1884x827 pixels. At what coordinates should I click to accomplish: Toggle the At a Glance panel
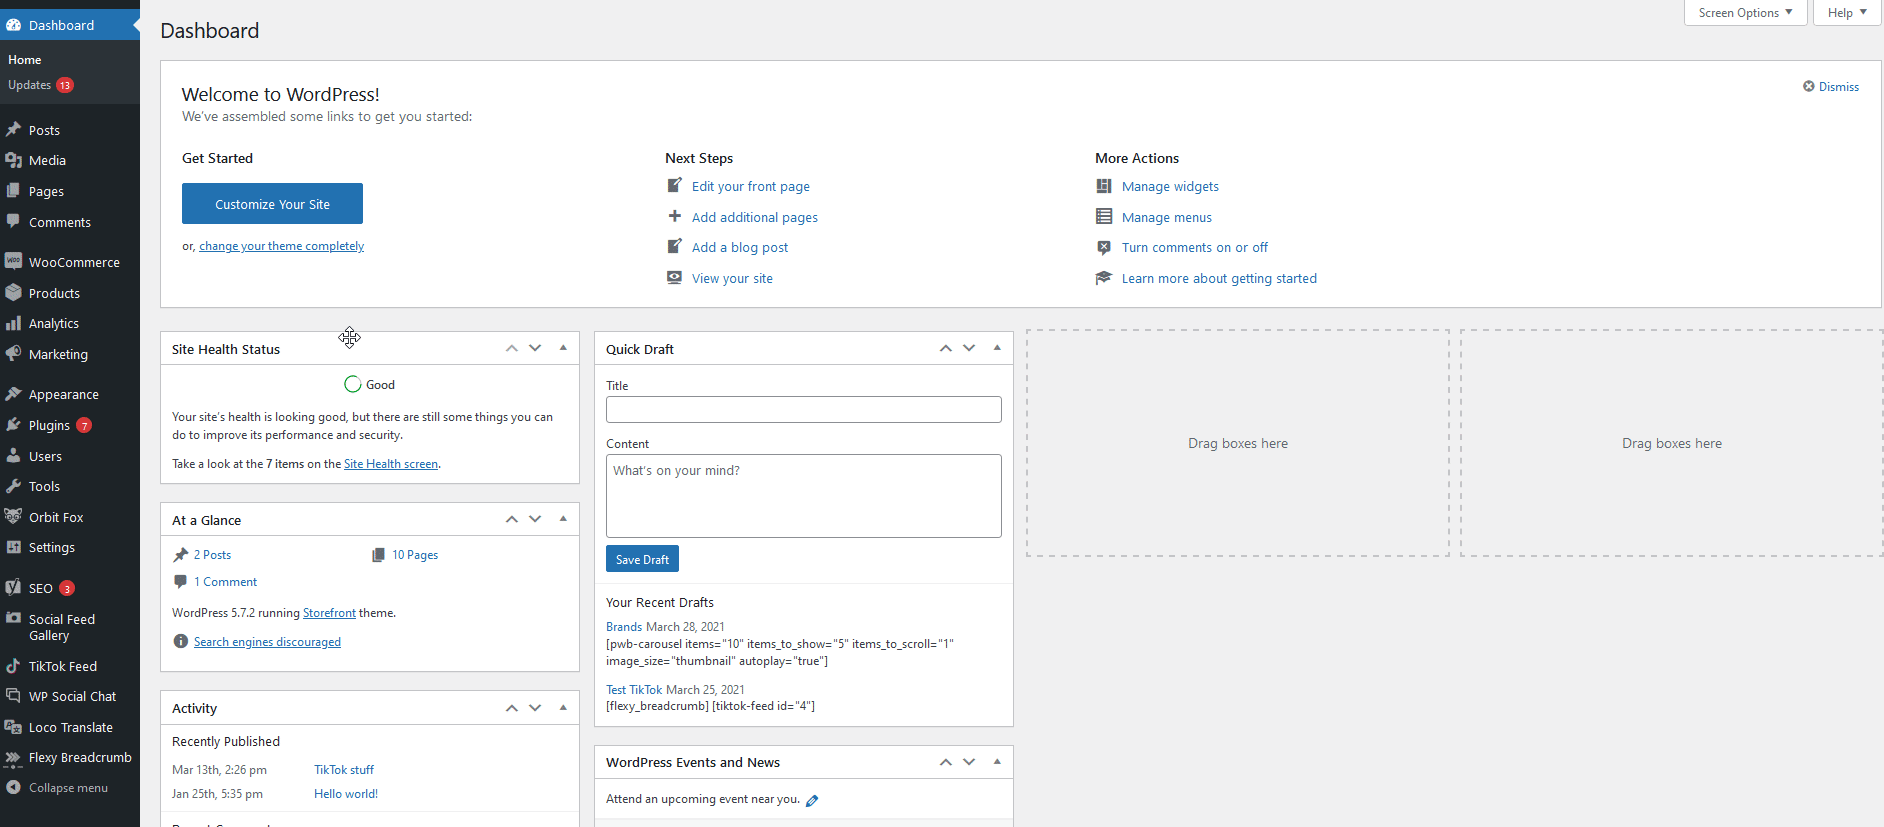[x=563, y=519]
